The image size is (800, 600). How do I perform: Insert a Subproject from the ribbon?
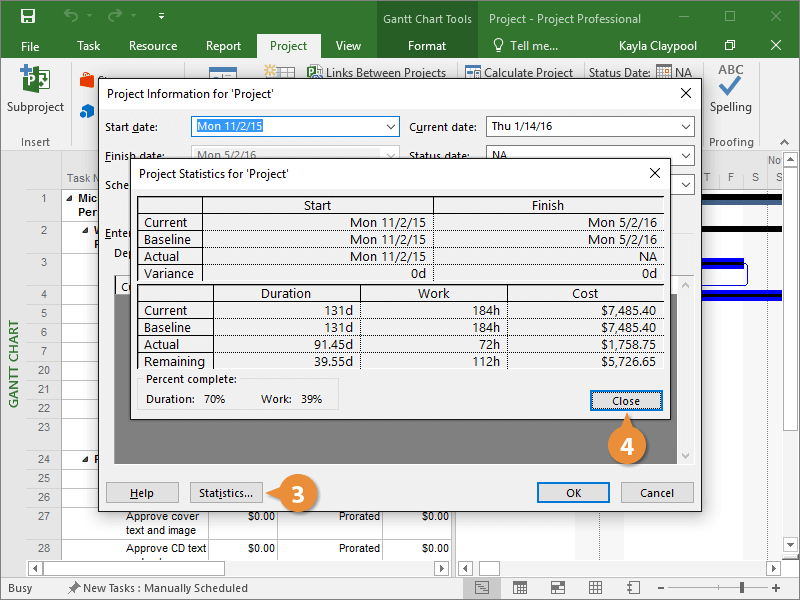coord(35,92)
